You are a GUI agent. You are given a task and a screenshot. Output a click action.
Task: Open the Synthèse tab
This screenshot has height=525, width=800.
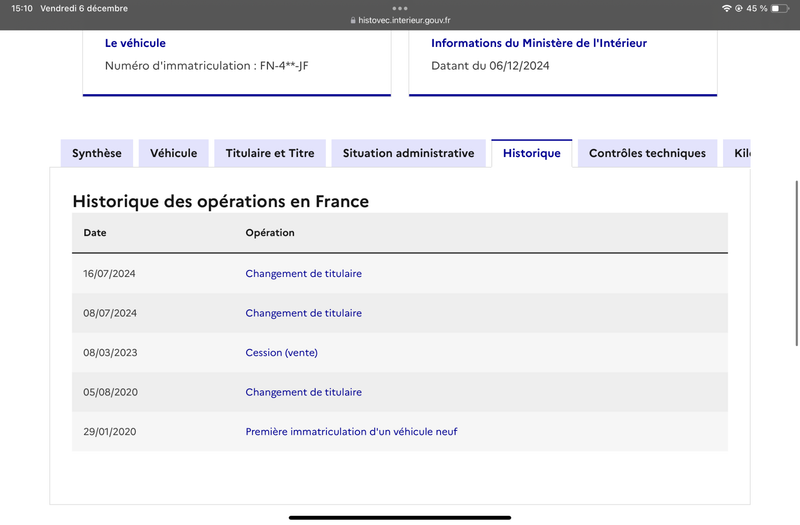(97, 153)
